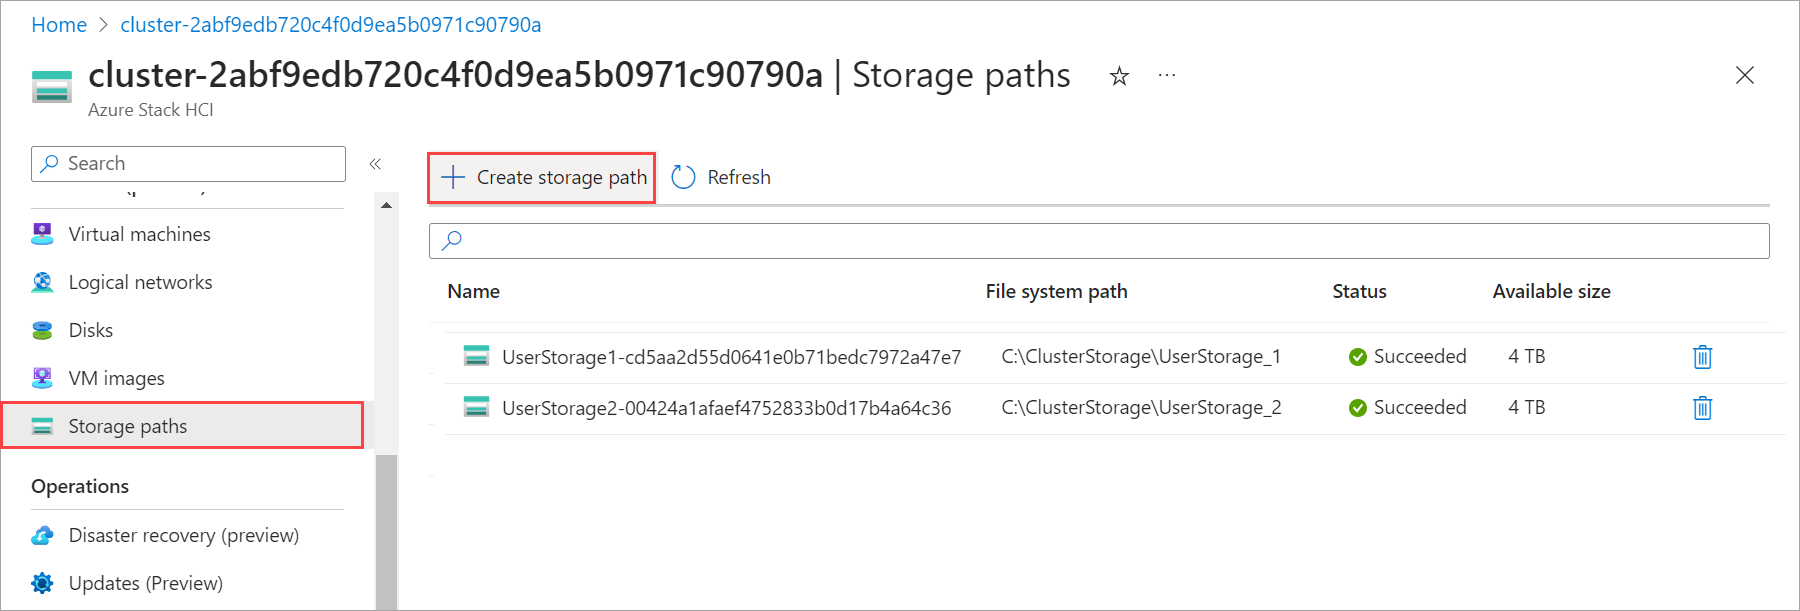
Task: Click the Storage paths sidebar icon
Action: pyautogui.click(x=42, y=426)
